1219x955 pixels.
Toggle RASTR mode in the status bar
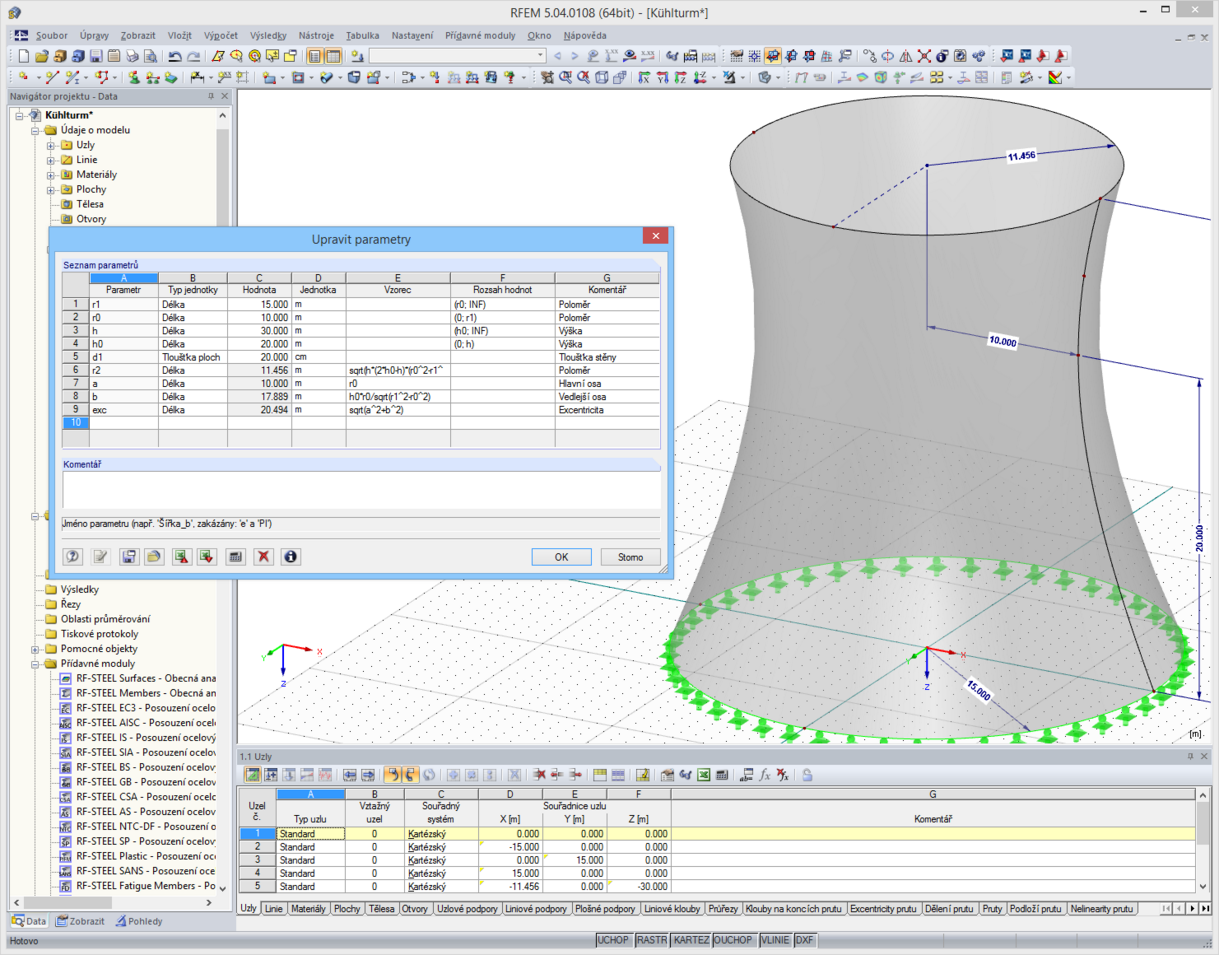652,940
